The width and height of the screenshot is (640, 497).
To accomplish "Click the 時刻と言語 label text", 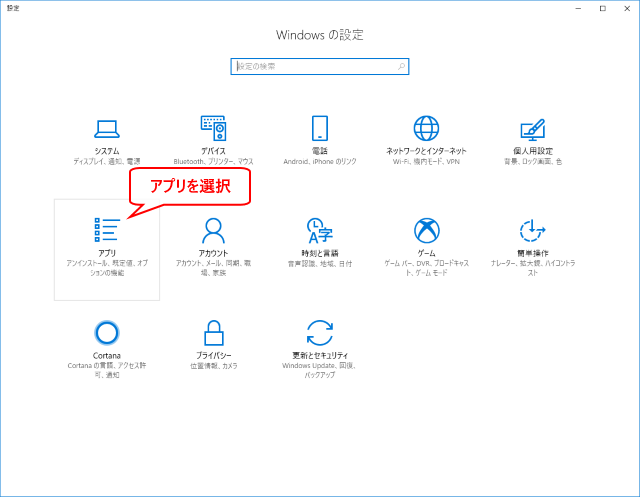I will point(320,253).
